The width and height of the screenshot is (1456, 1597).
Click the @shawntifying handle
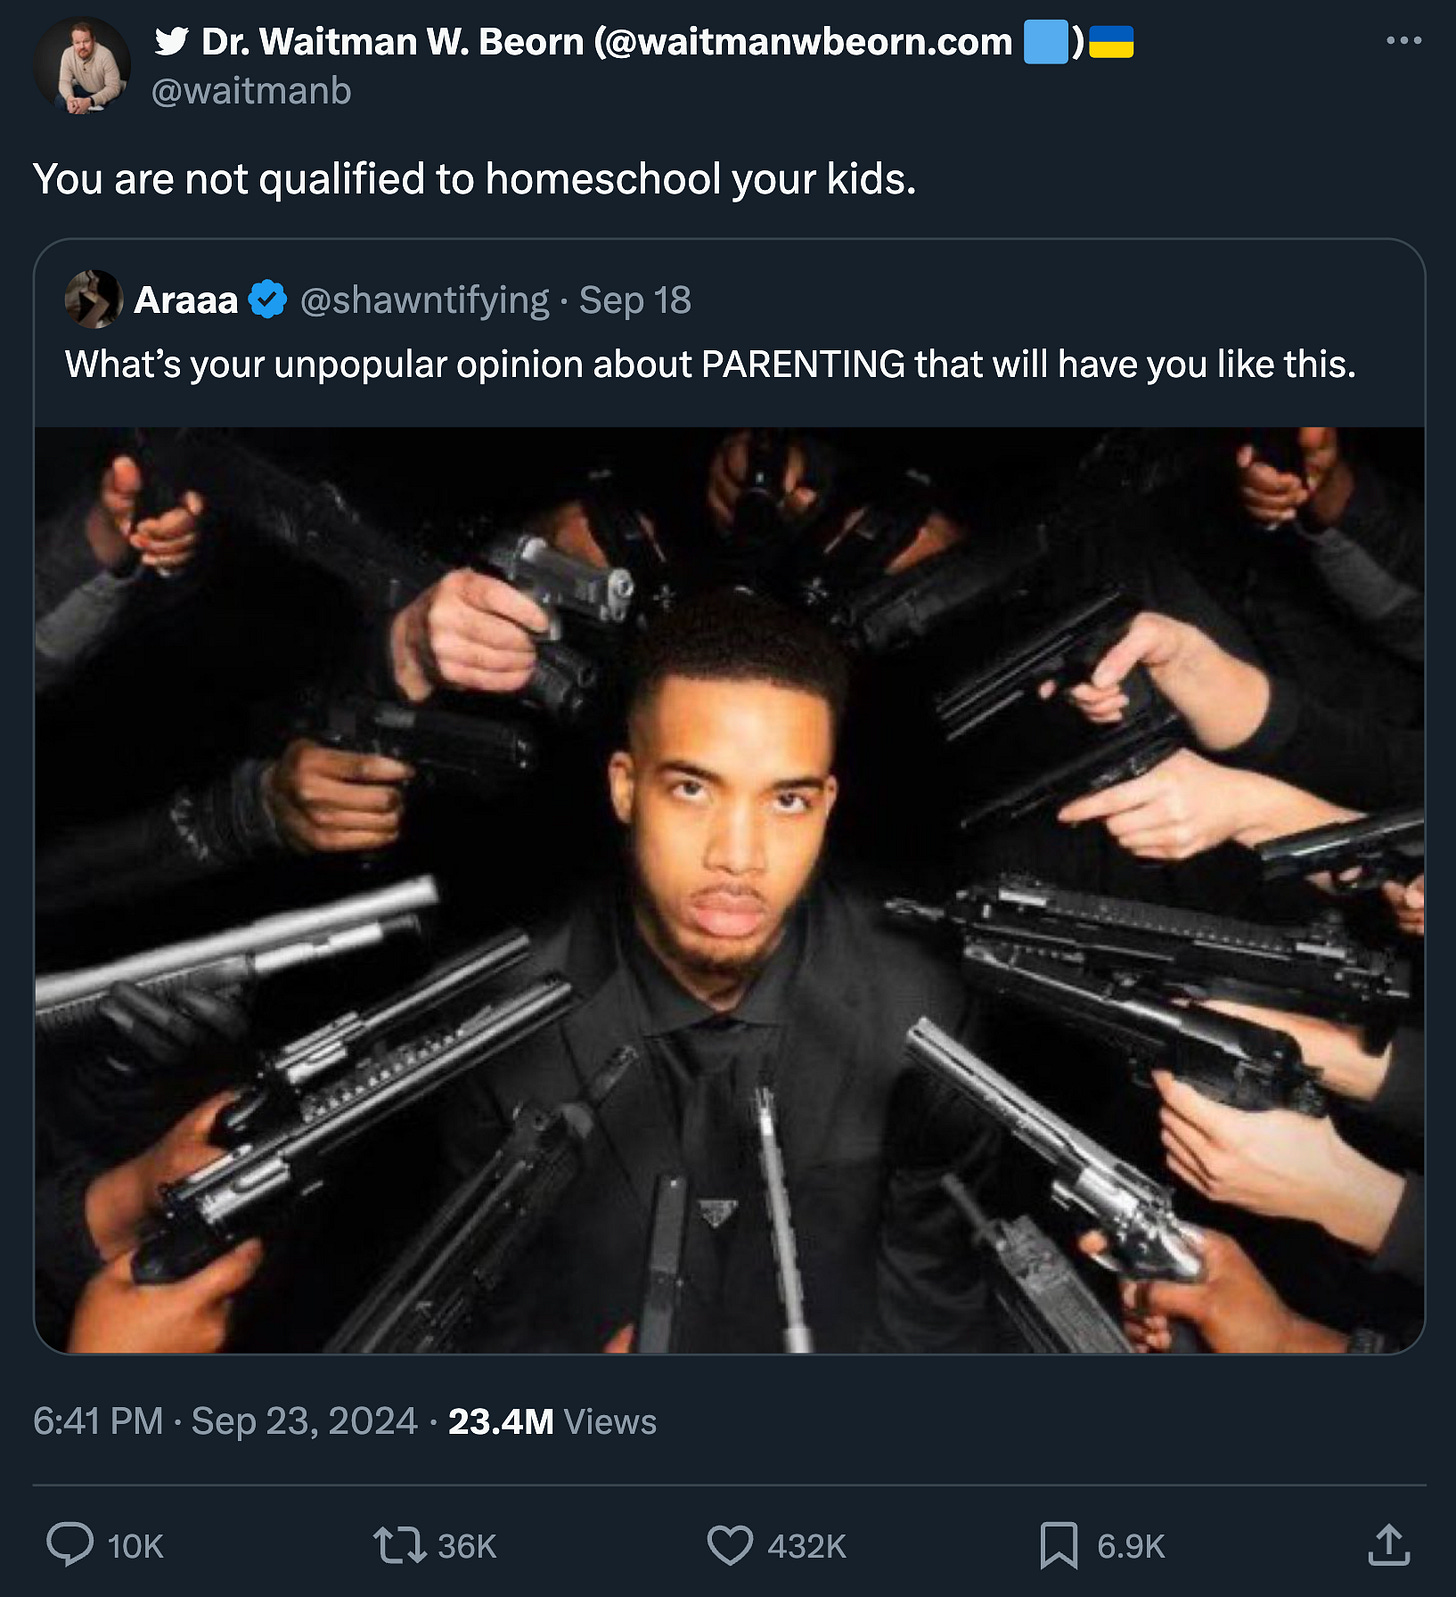pyautogui.click(x=424, y=300)
